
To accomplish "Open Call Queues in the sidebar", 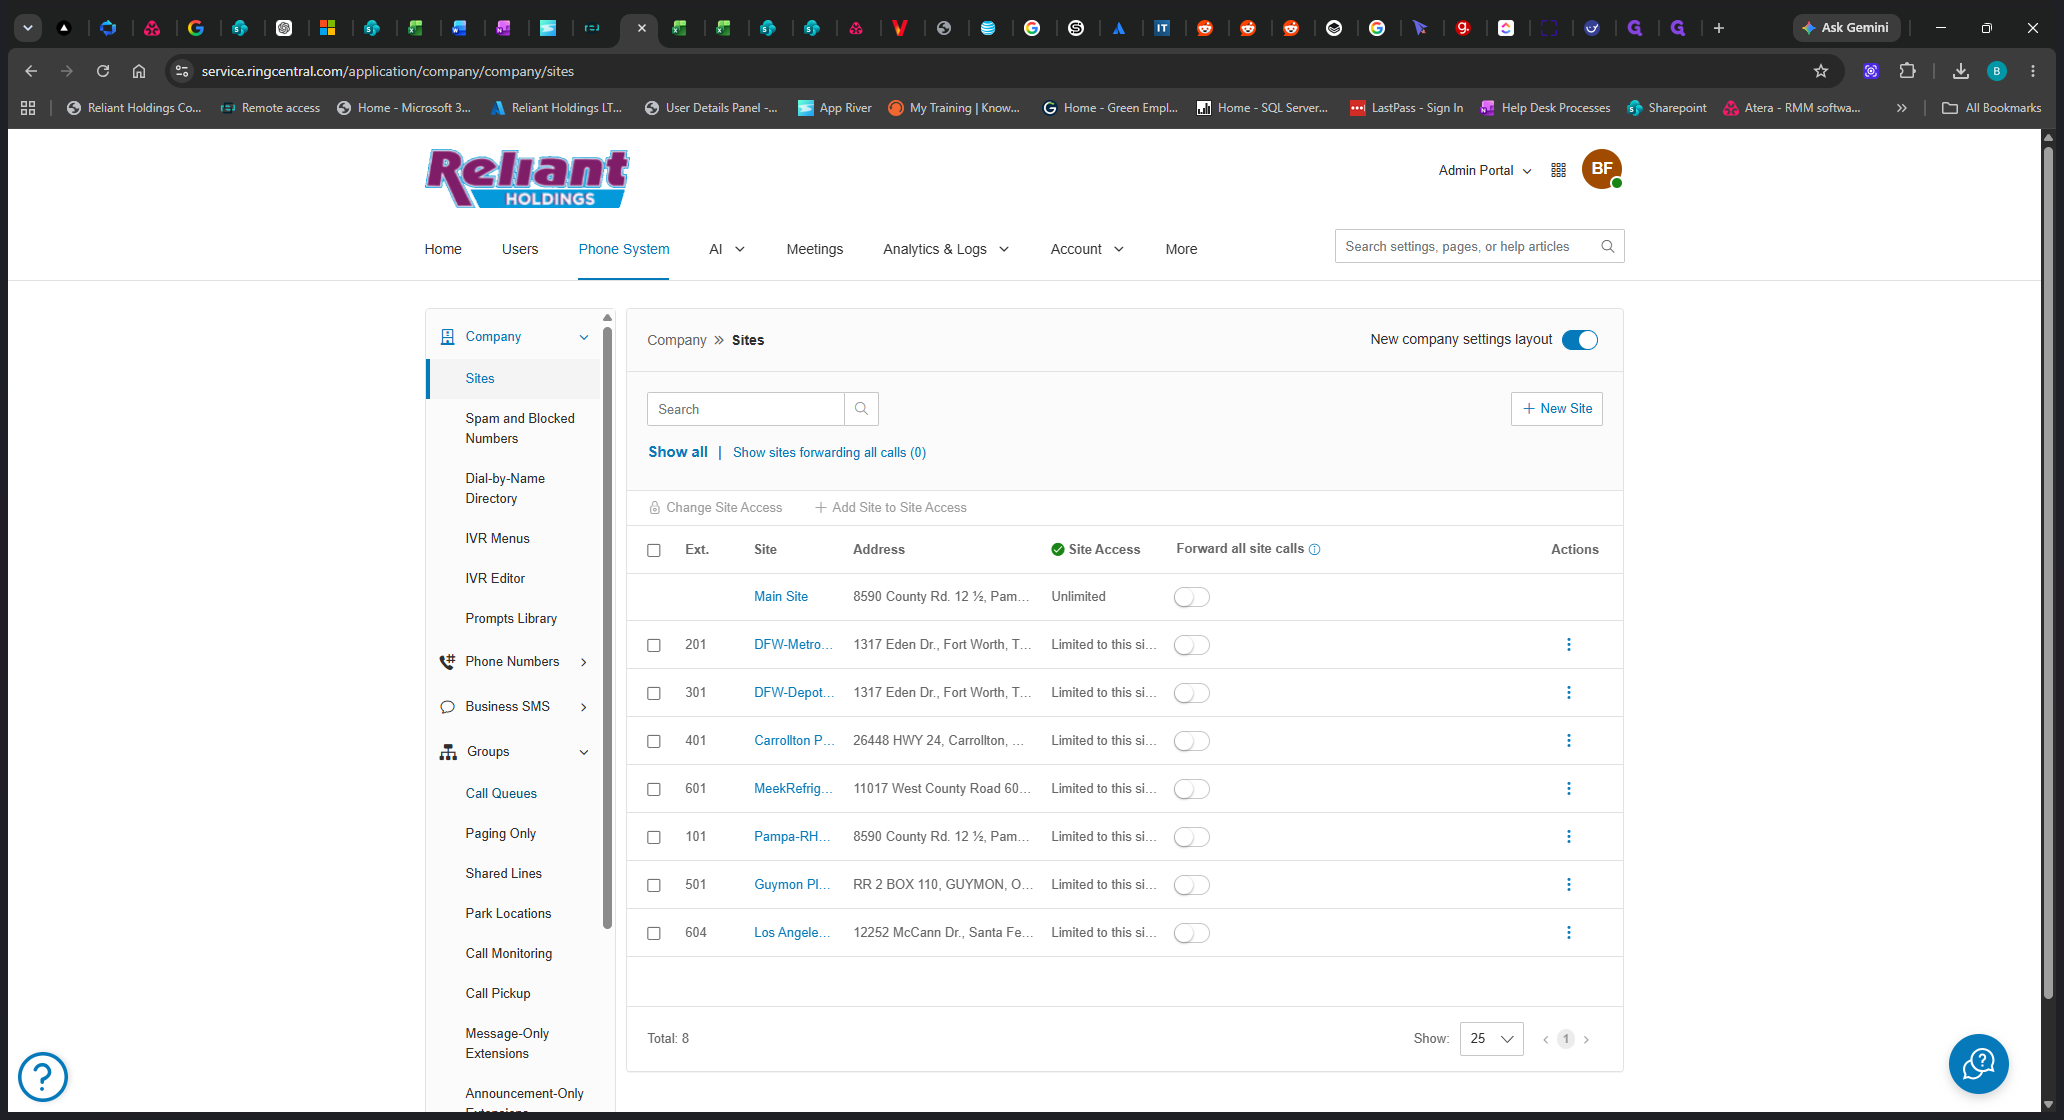I will (501, 794).
